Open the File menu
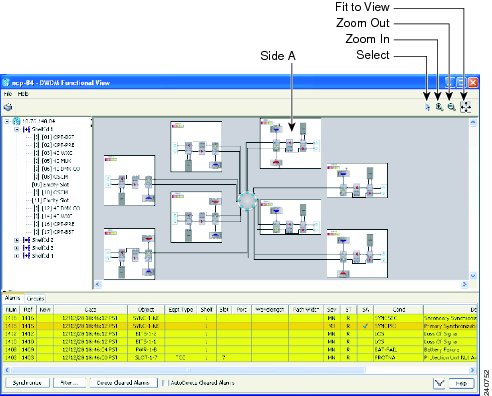Screen dimensions: 492x396 point(8,94)
